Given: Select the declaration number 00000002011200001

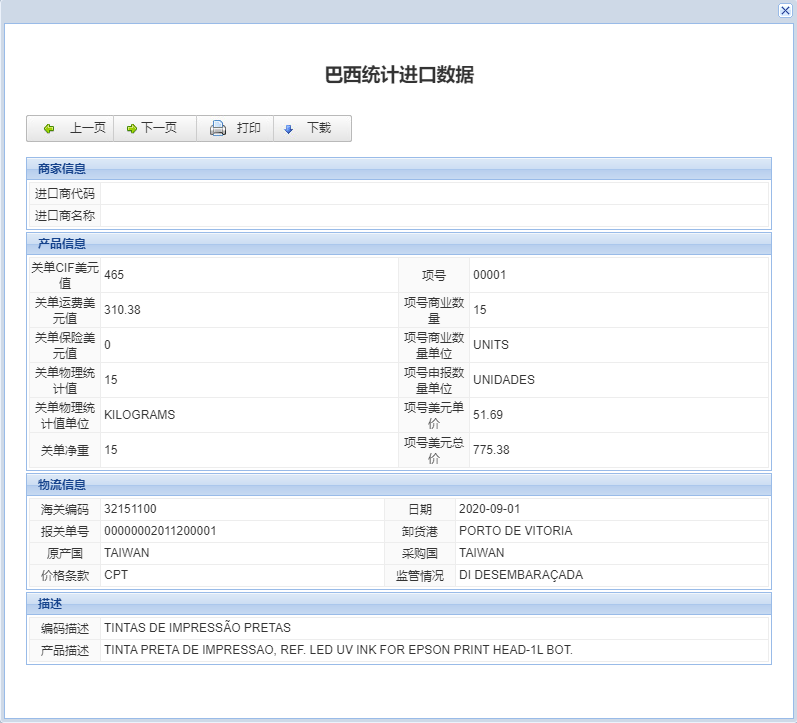Looking at the screenshot, I should (160, 531).
